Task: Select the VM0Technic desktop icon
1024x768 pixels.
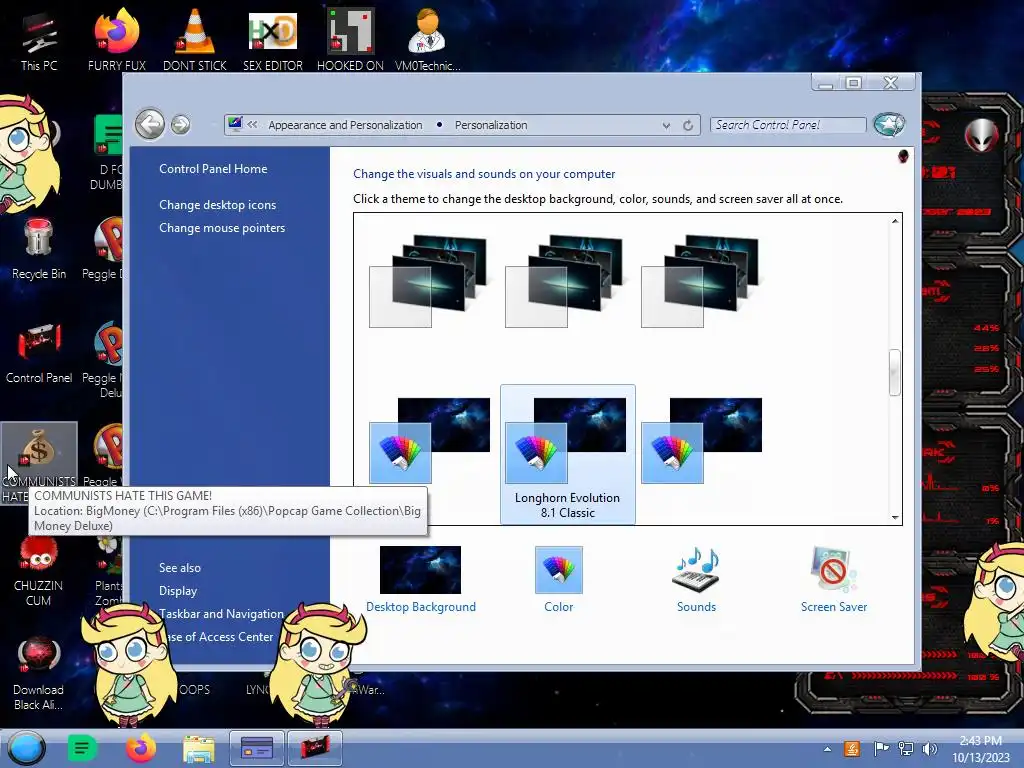Action: 428,40
